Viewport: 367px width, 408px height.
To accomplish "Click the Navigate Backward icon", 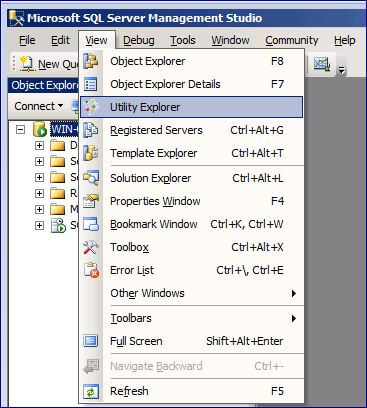I will coord(91,366).
